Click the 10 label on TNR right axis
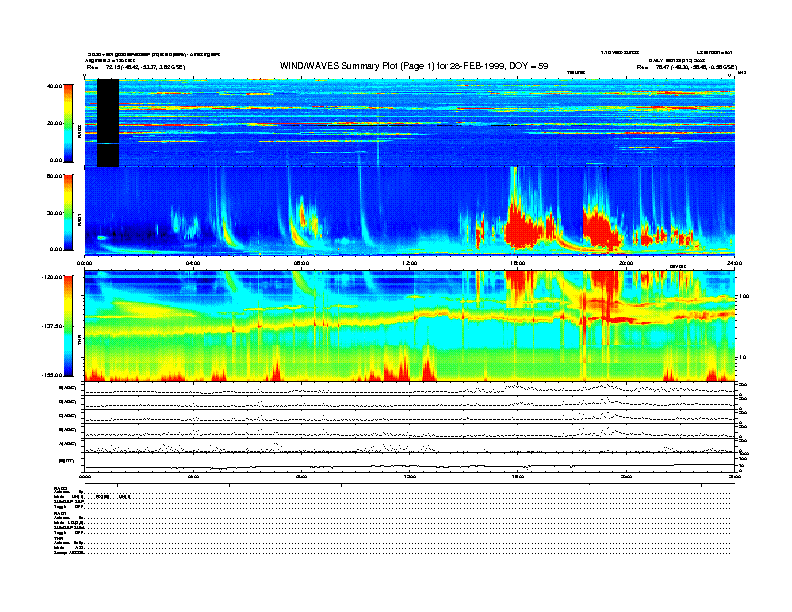The width and height of the screenshot is (792, 612). [745, 357]
